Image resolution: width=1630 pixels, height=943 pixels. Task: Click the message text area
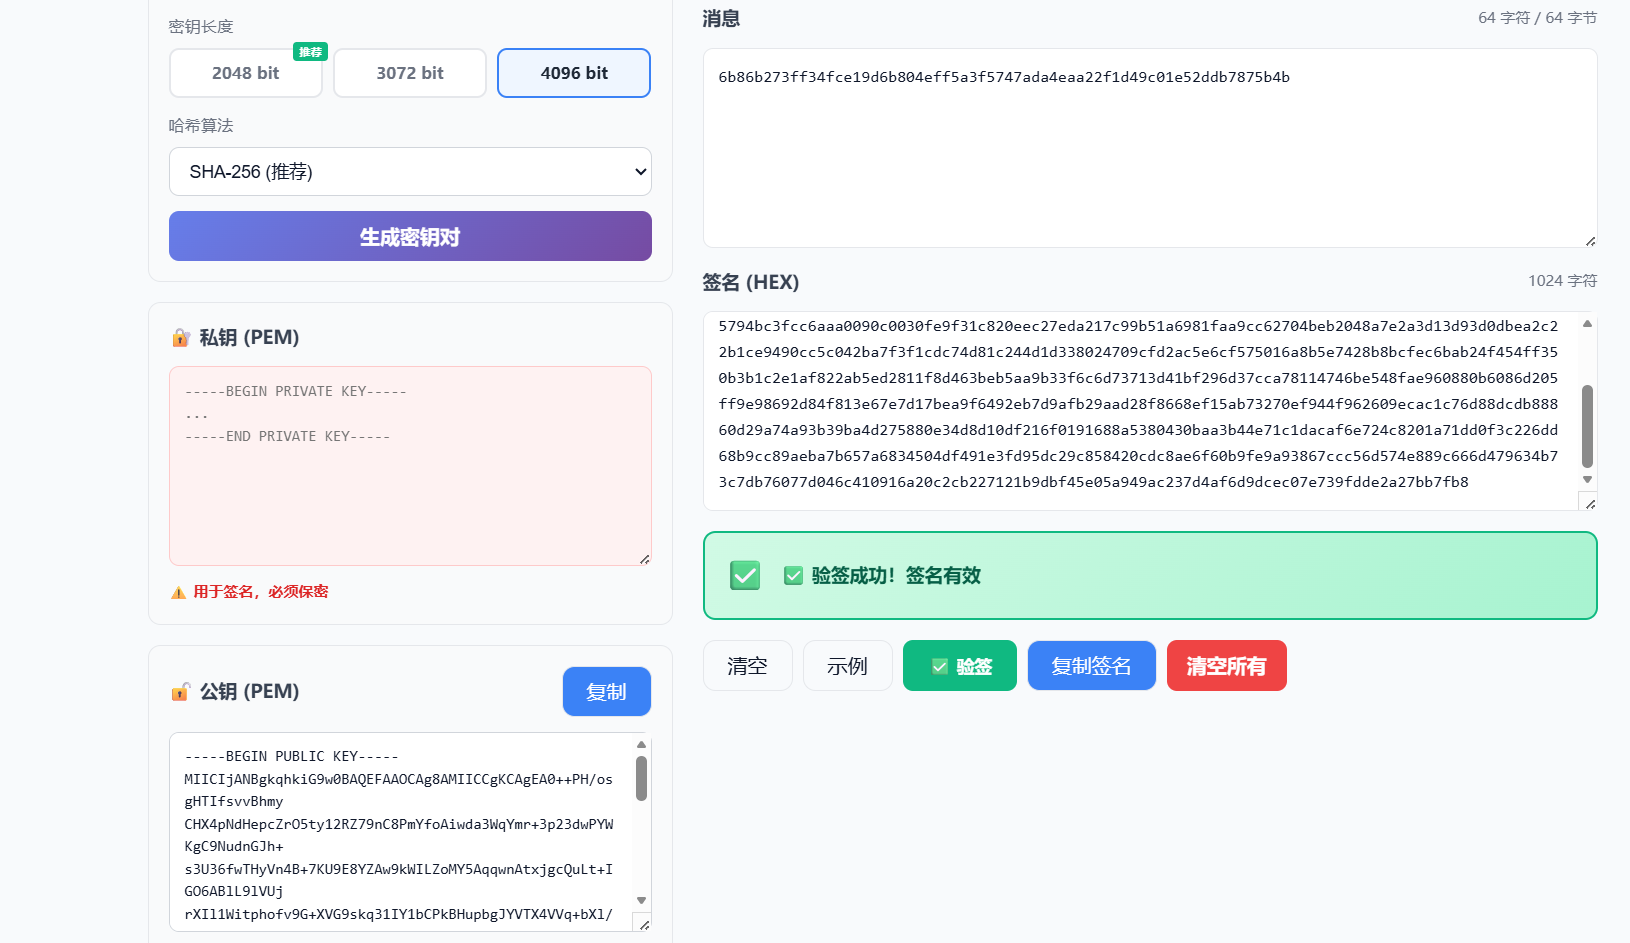tap(1150, 148)
